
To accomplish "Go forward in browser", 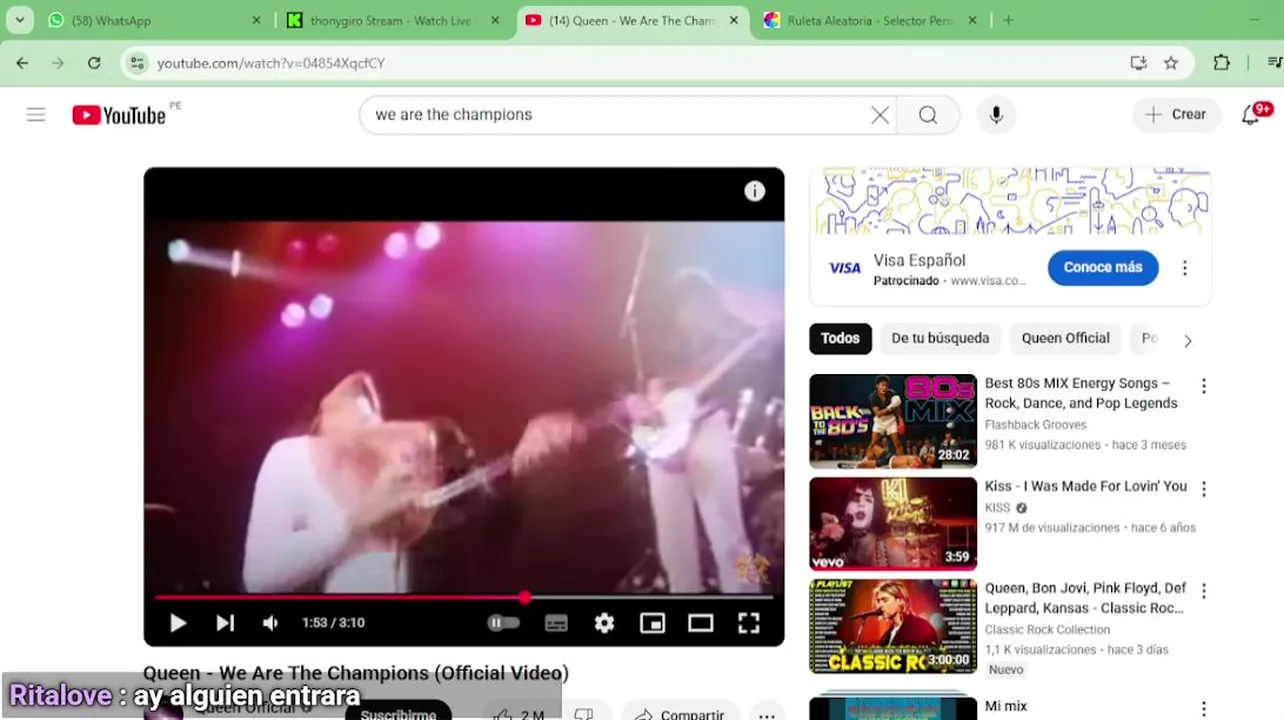I will pos(58,63).
